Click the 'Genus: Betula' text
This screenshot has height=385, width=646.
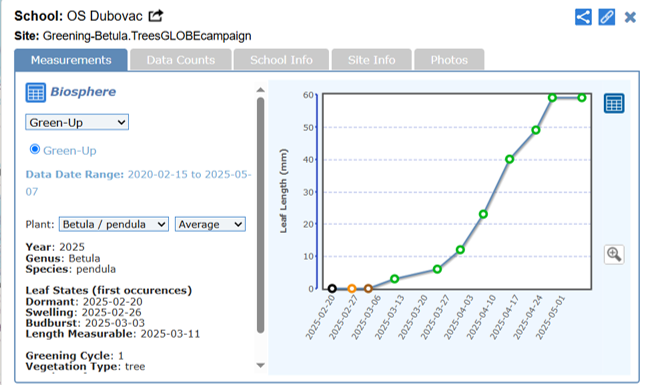[63, 258]
